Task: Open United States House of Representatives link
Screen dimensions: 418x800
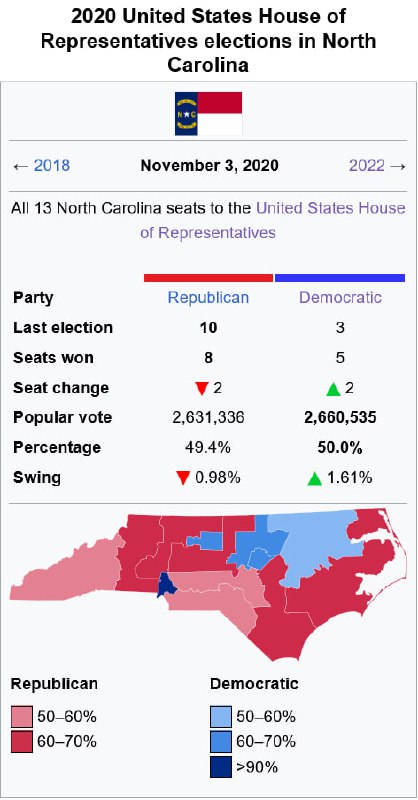Action: pos(273,220)
